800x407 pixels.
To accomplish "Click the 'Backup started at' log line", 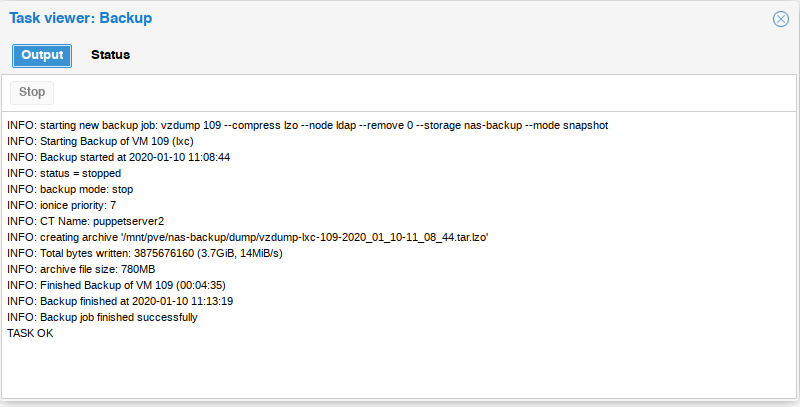I will coord(118,157).
